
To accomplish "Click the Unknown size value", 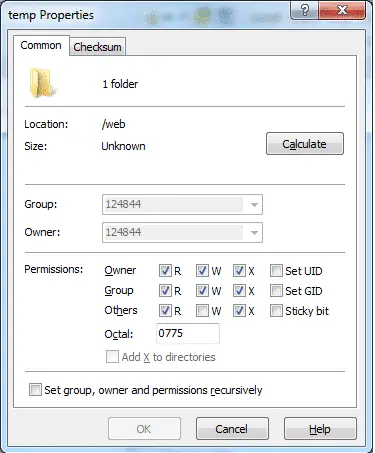I will tap(123, 146).
